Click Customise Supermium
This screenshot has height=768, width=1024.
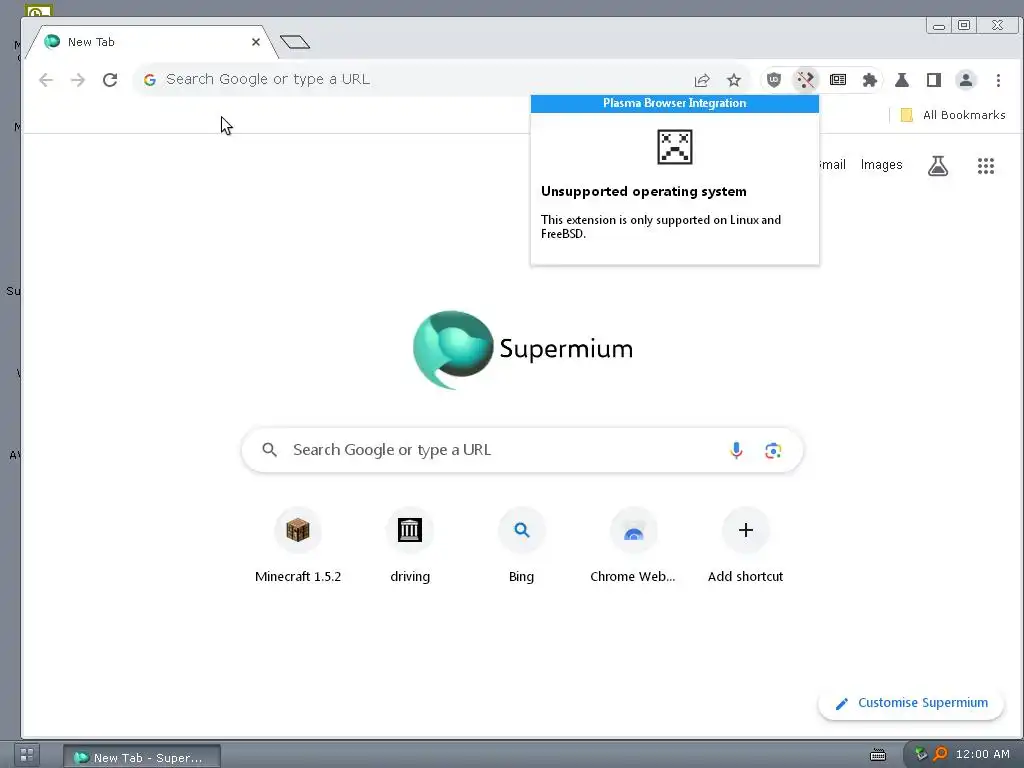911,703
